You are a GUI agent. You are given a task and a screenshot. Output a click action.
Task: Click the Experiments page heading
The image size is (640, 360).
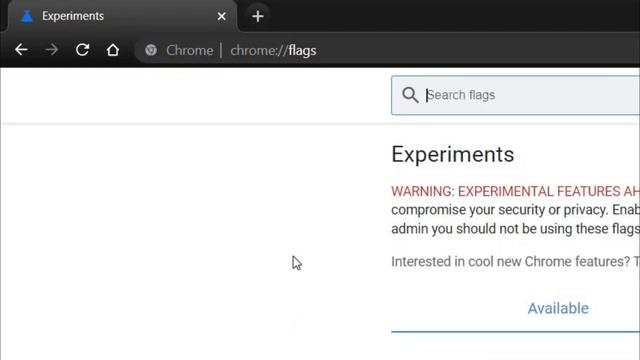452,155
